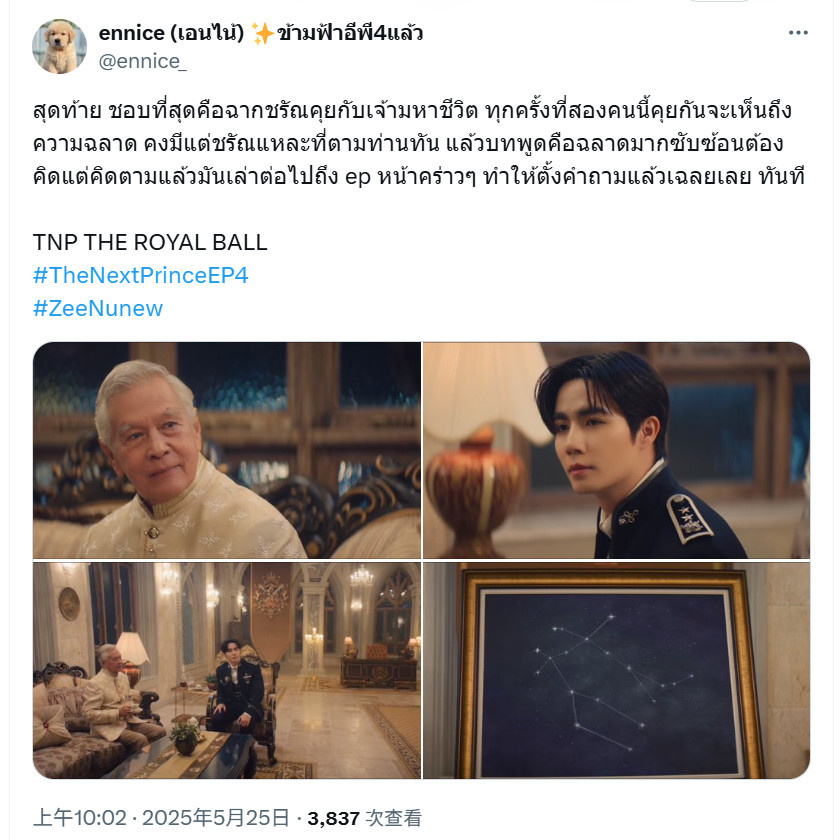840x840 pixels.
Task: Click the TNP THE ROYAL BALL text line
Action: (150, 243)
